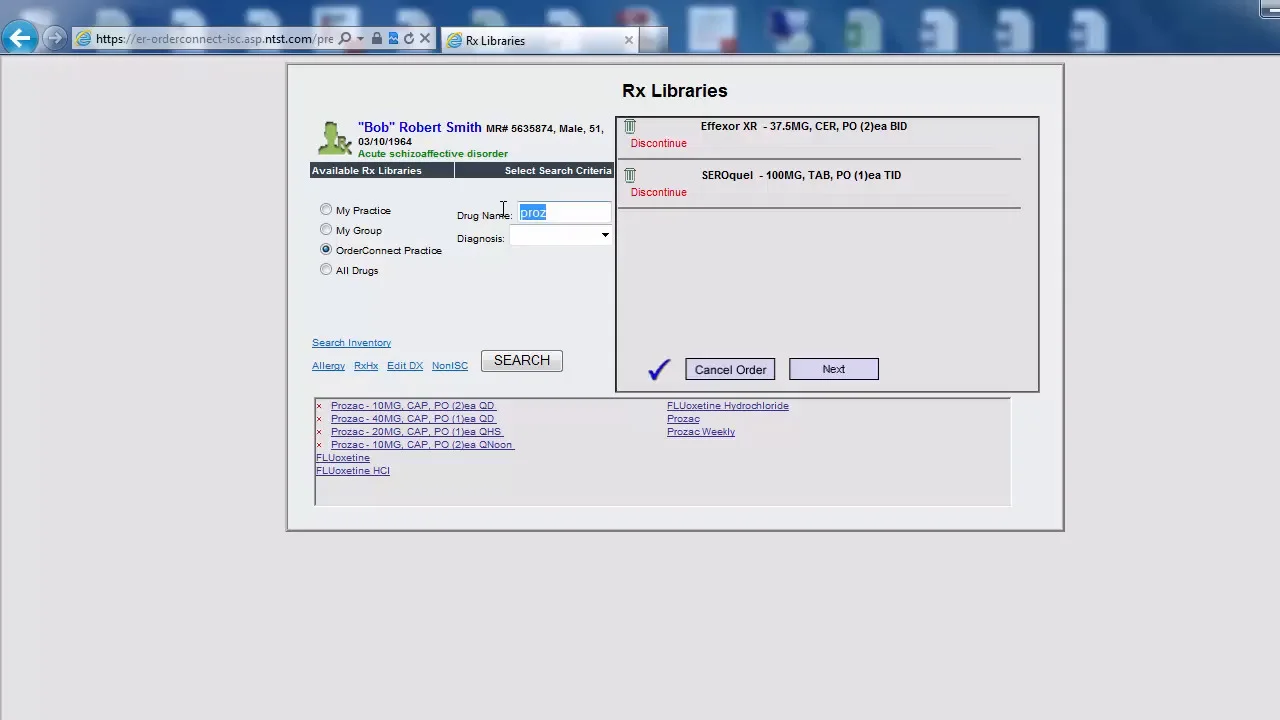Select the Prozac Weekly result link
Screen dimensions: 1280x720
[x=701, y=432]
